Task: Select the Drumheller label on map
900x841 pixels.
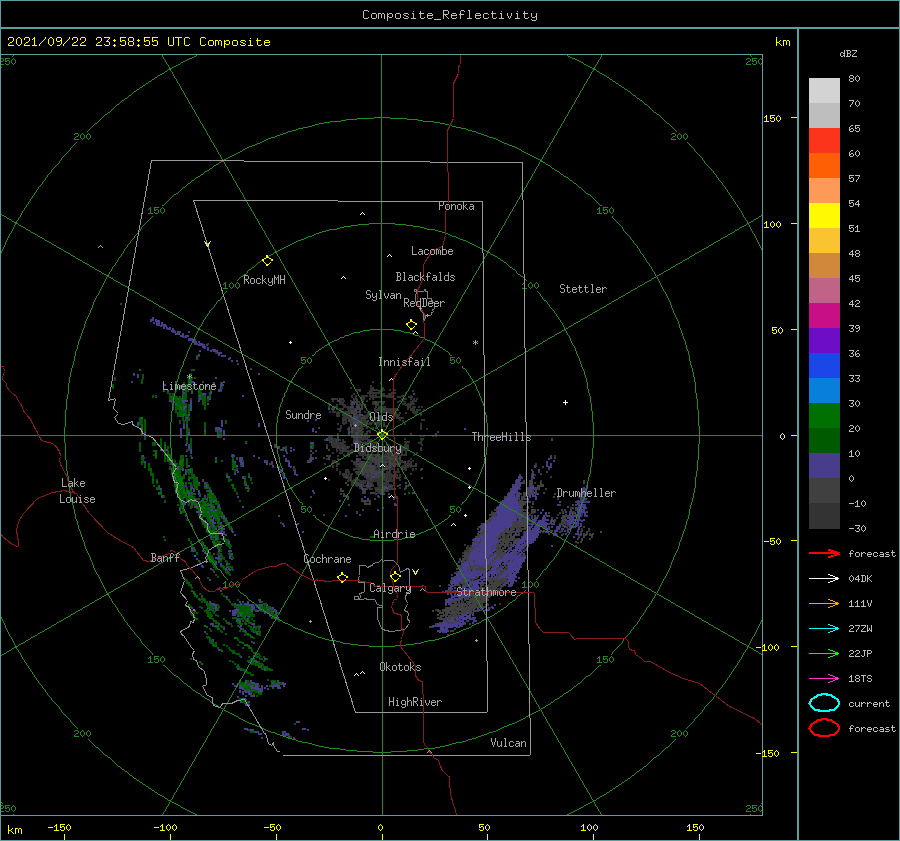Action: point(586,493)
